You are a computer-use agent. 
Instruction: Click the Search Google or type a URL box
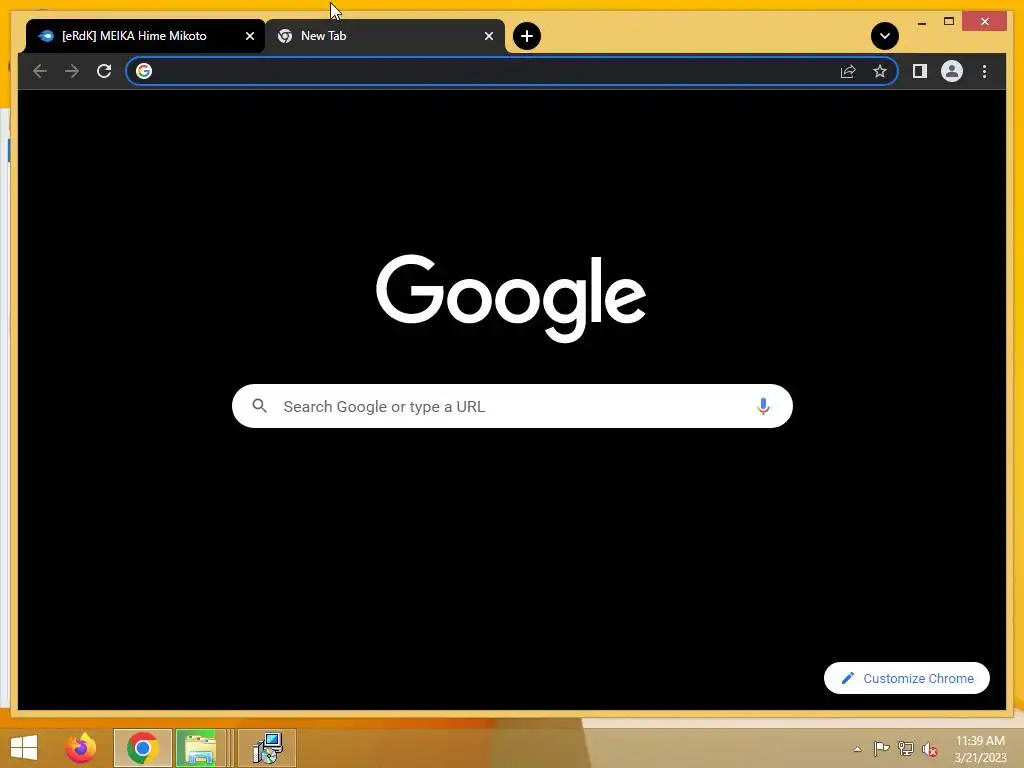click(512, 406)
